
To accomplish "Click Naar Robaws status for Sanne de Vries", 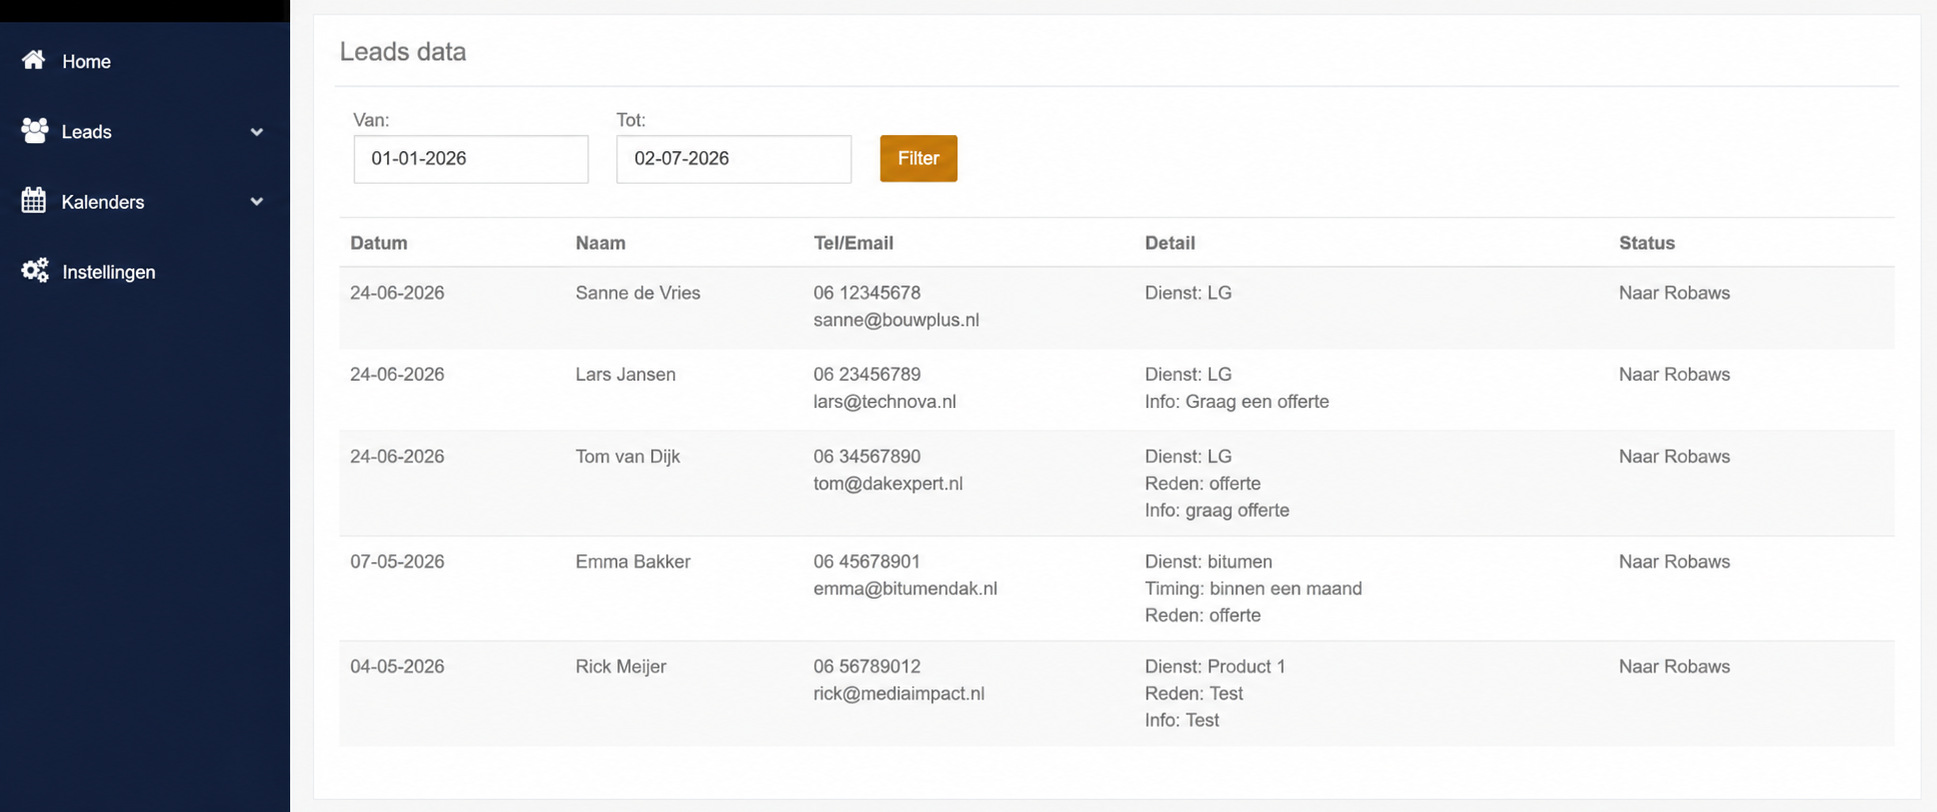I will [1674, 293].
